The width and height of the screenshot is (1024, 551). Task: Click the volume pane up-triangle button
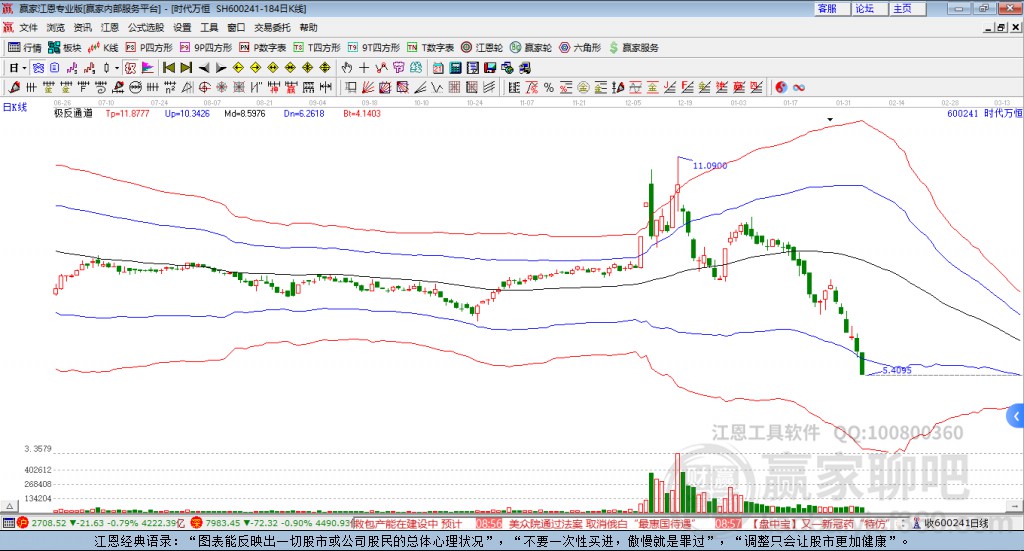pos(10,506)
